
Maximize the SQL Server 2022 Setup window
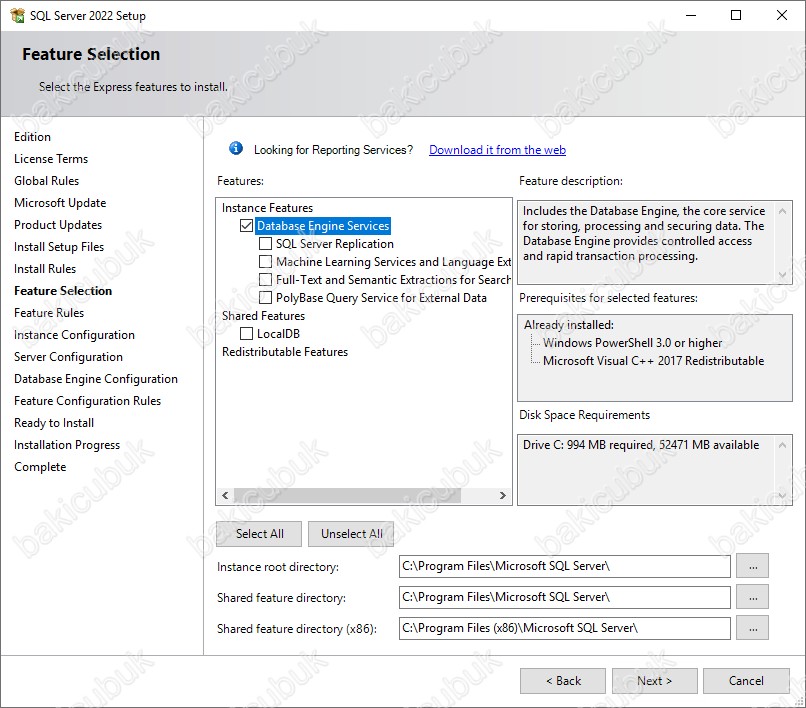click(x=736, y=15)
